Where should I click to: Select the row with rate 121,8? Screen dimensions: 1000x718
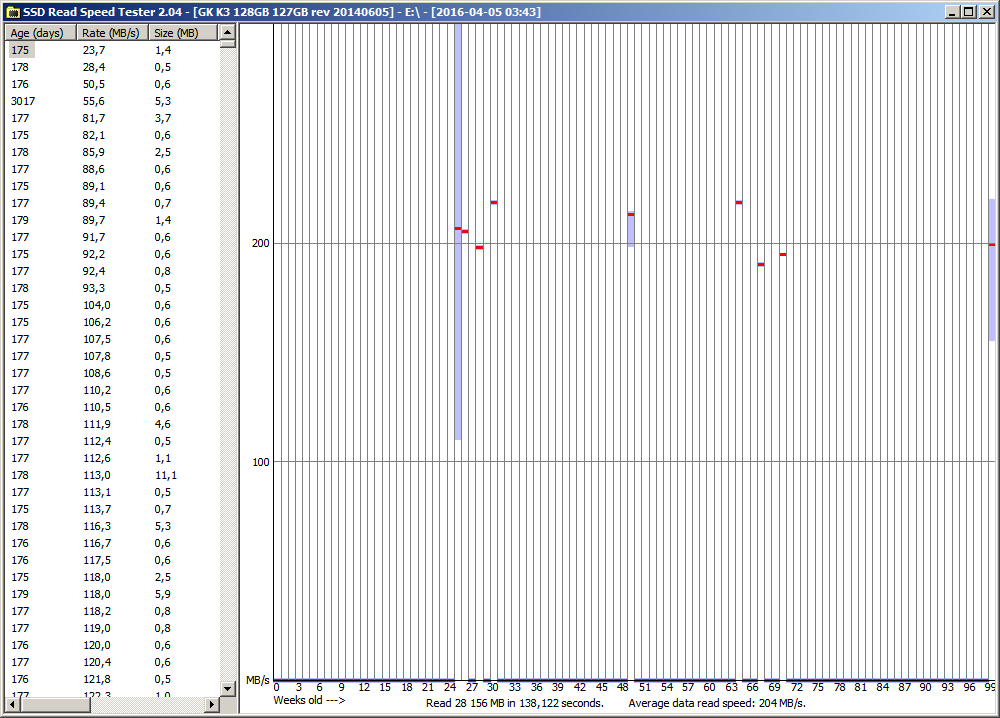click(x=112, y=679)
